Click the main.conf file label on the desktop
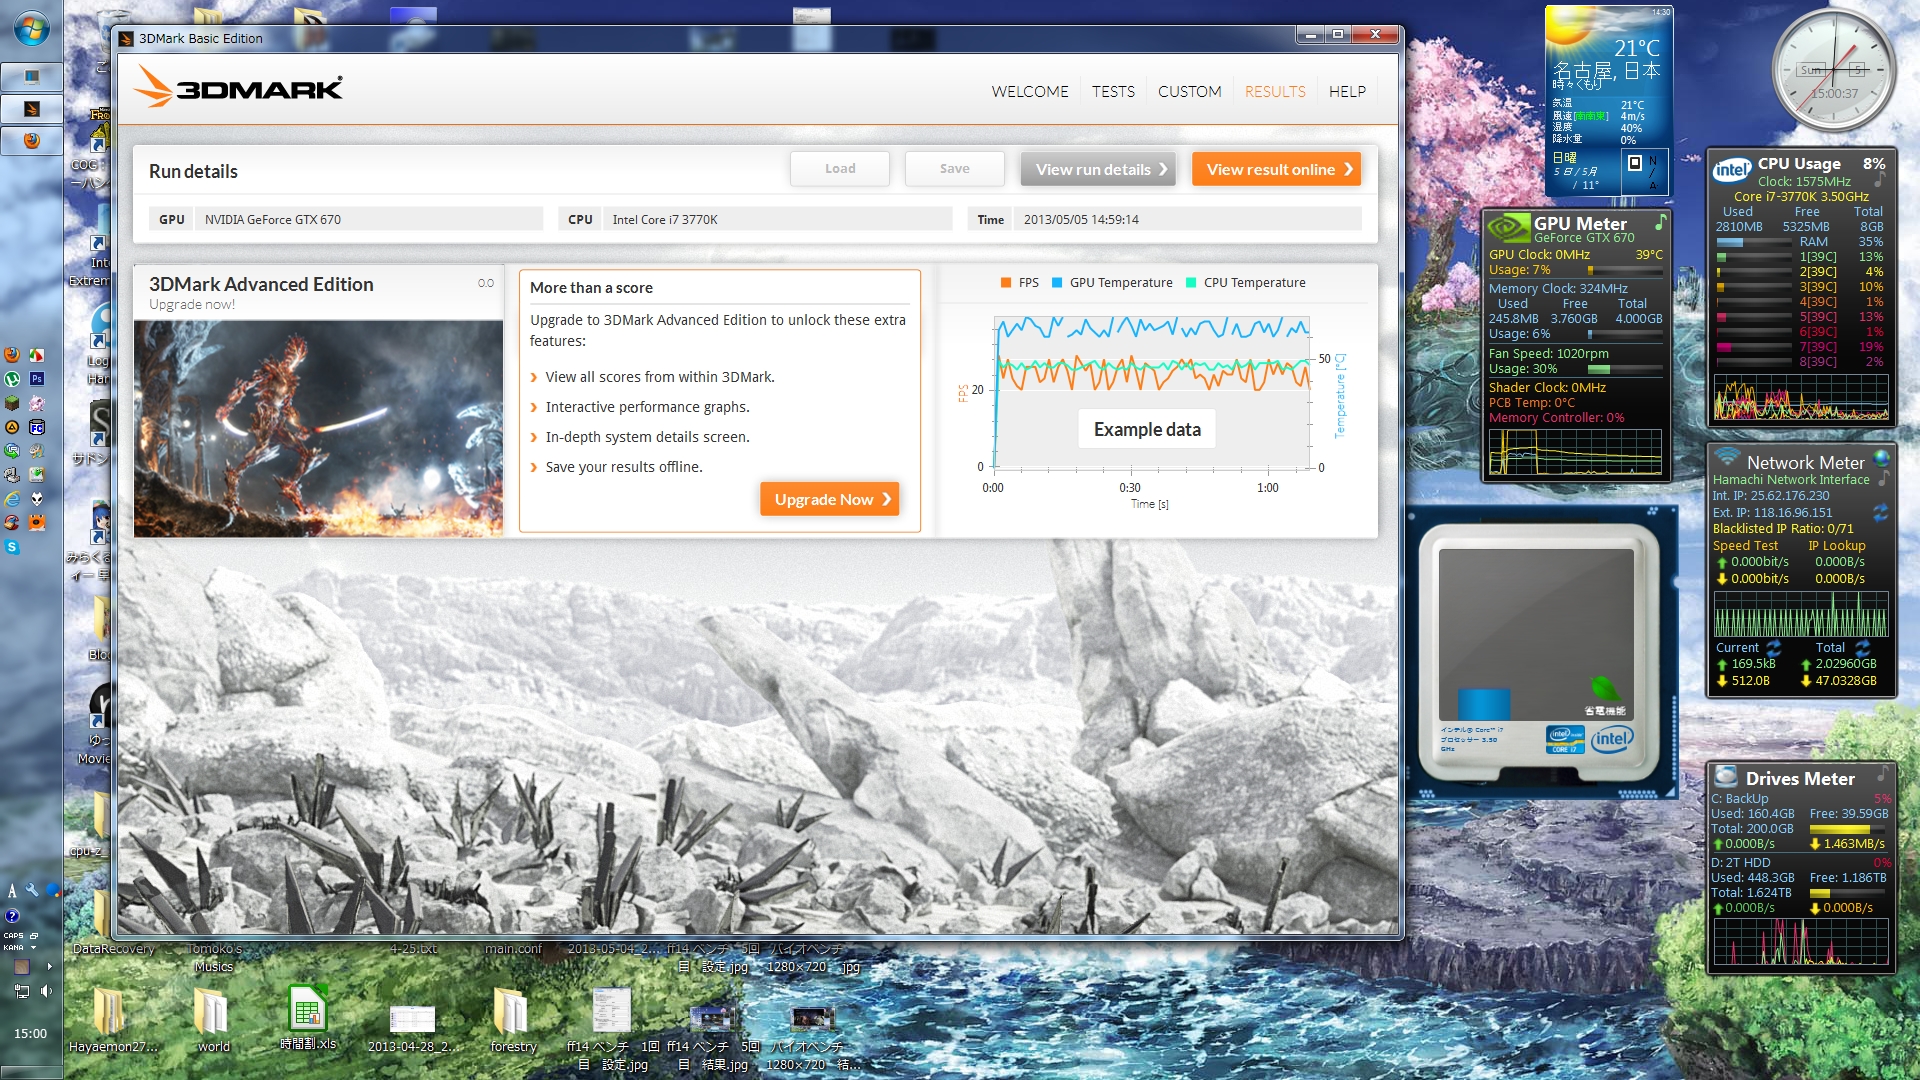The width and height of the screenshot is (1920, 1080). point(513,949)
